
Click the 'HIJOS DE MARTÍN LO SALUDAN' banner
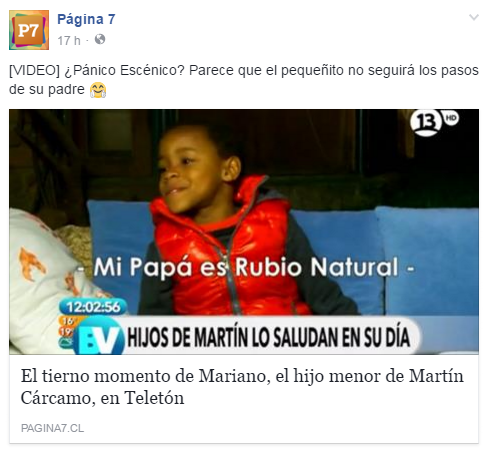(x=269, y=337)
